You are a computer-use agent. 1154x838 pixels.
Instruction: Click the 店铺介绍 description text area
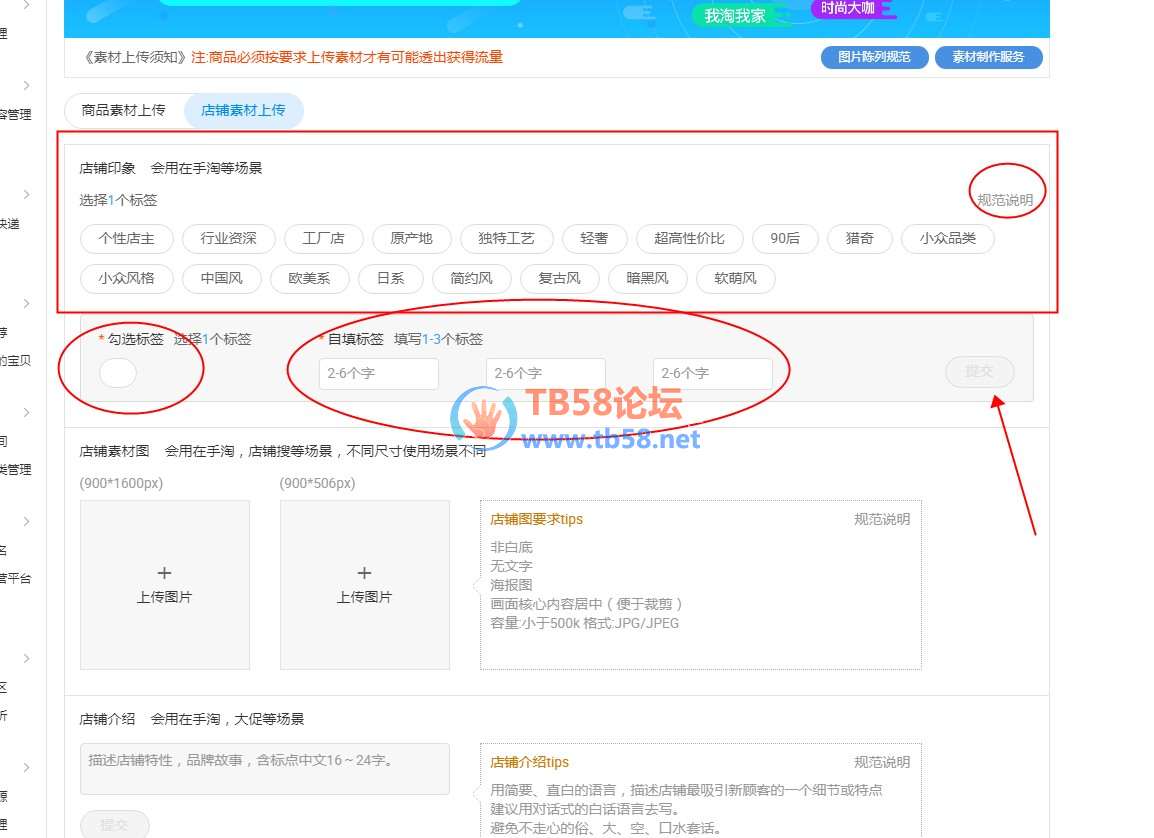264,768
